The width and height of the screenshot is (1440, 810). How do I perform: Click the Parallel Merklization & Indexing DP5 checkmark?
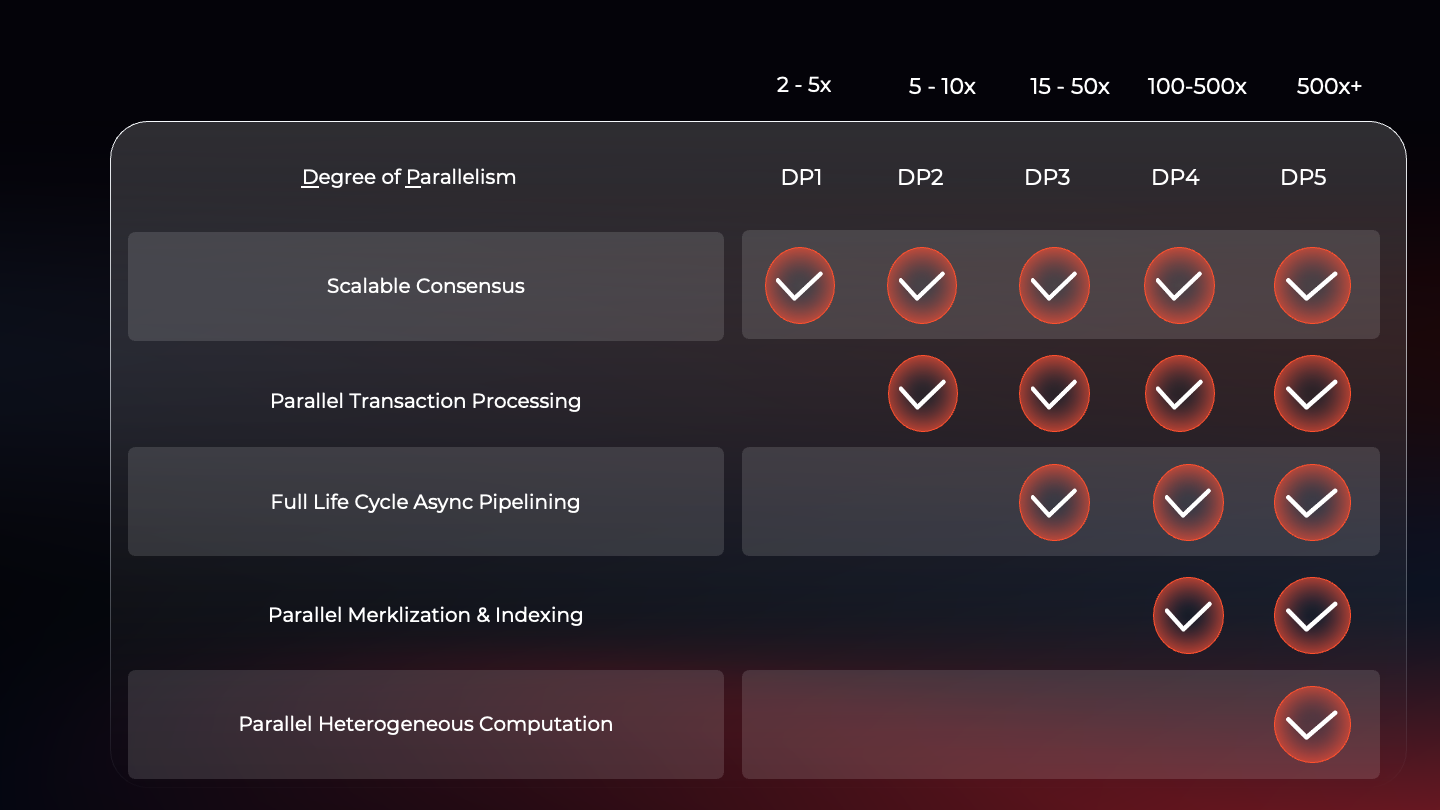(1312, 615)
